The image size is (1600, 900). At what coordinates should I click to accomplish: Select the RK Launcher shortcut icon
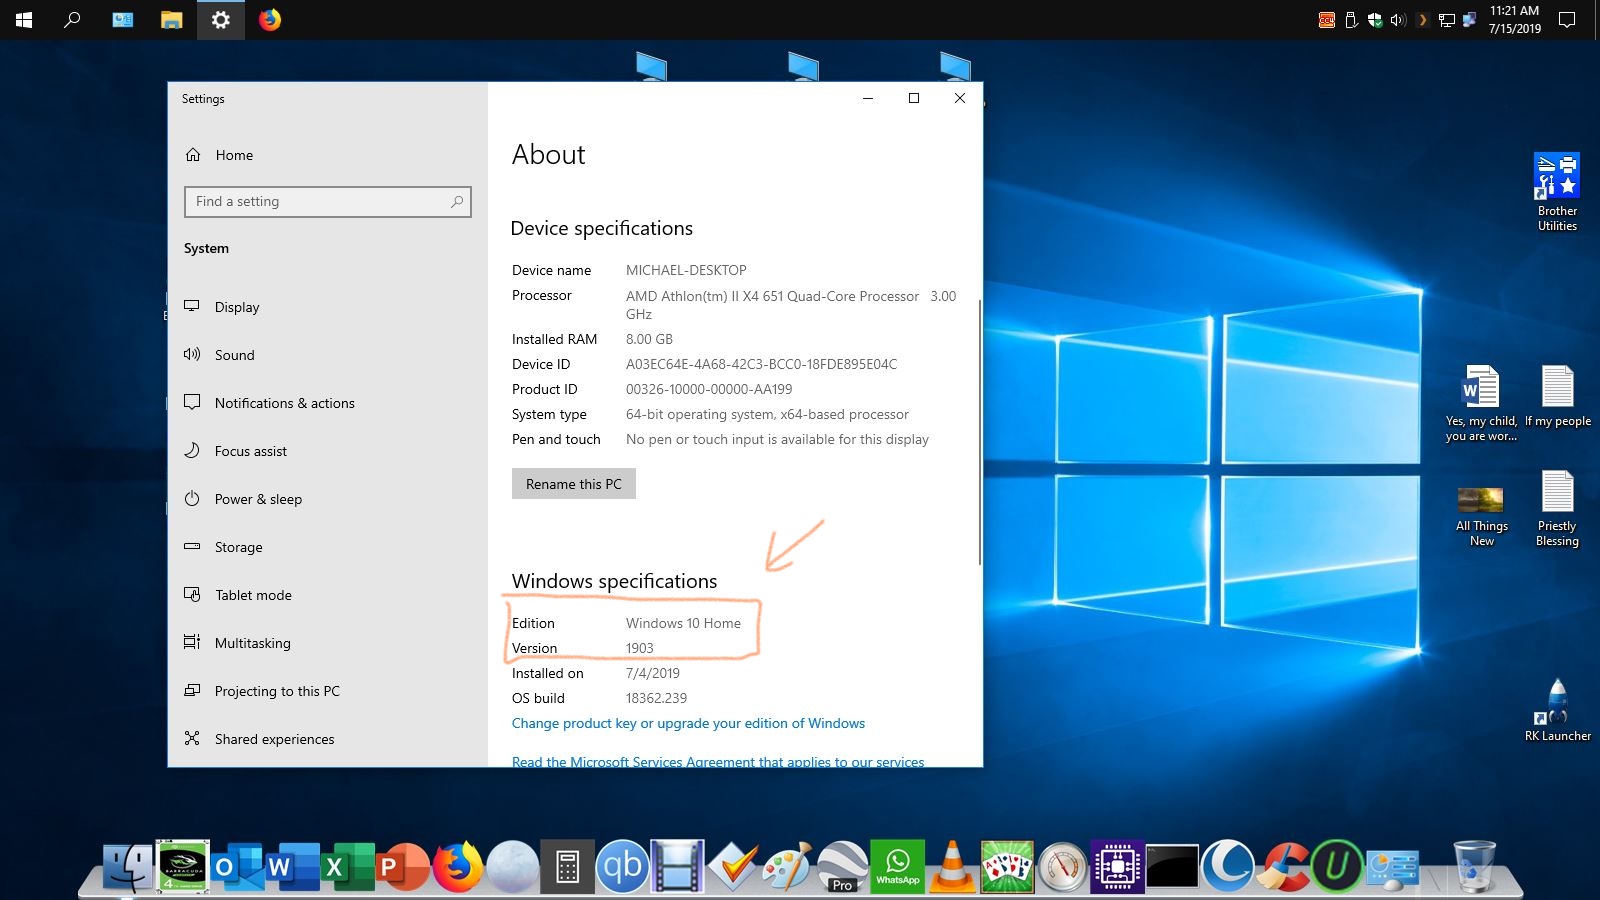coord(1557,710)
